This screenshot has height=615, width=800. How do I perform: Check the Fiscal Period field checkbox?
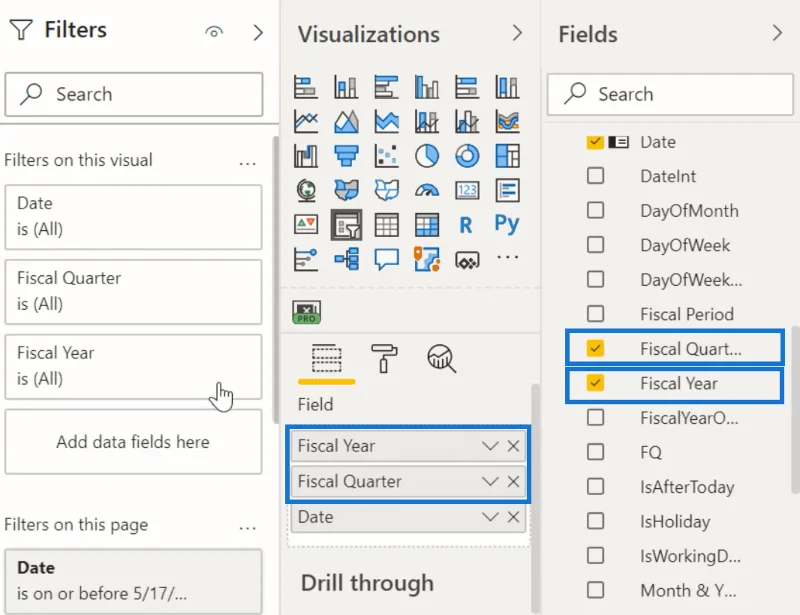(x=595, y=313)
